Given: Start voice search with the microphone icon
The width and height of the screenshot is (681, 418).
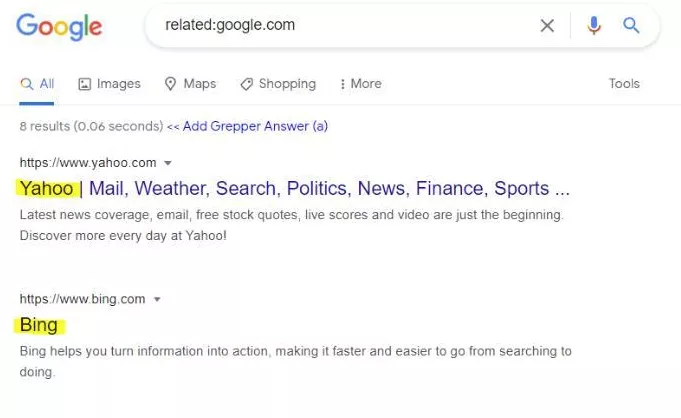Looking at the screenshot, I should (594, 26).
